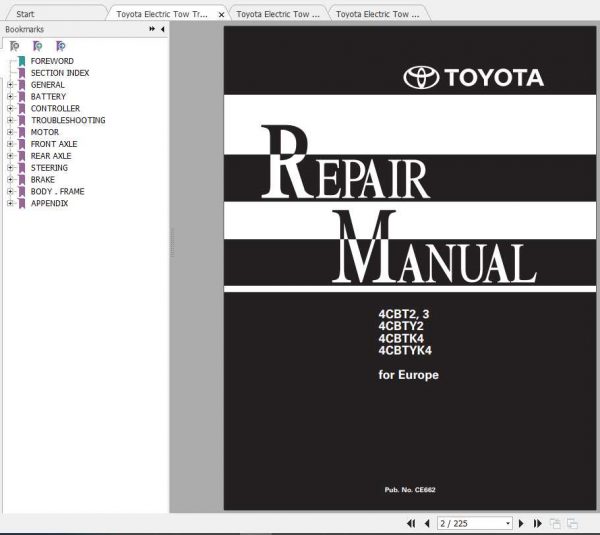Expand the CONTROLLER bookmark
Screen dimensions: 600x535
click(10, 108)
